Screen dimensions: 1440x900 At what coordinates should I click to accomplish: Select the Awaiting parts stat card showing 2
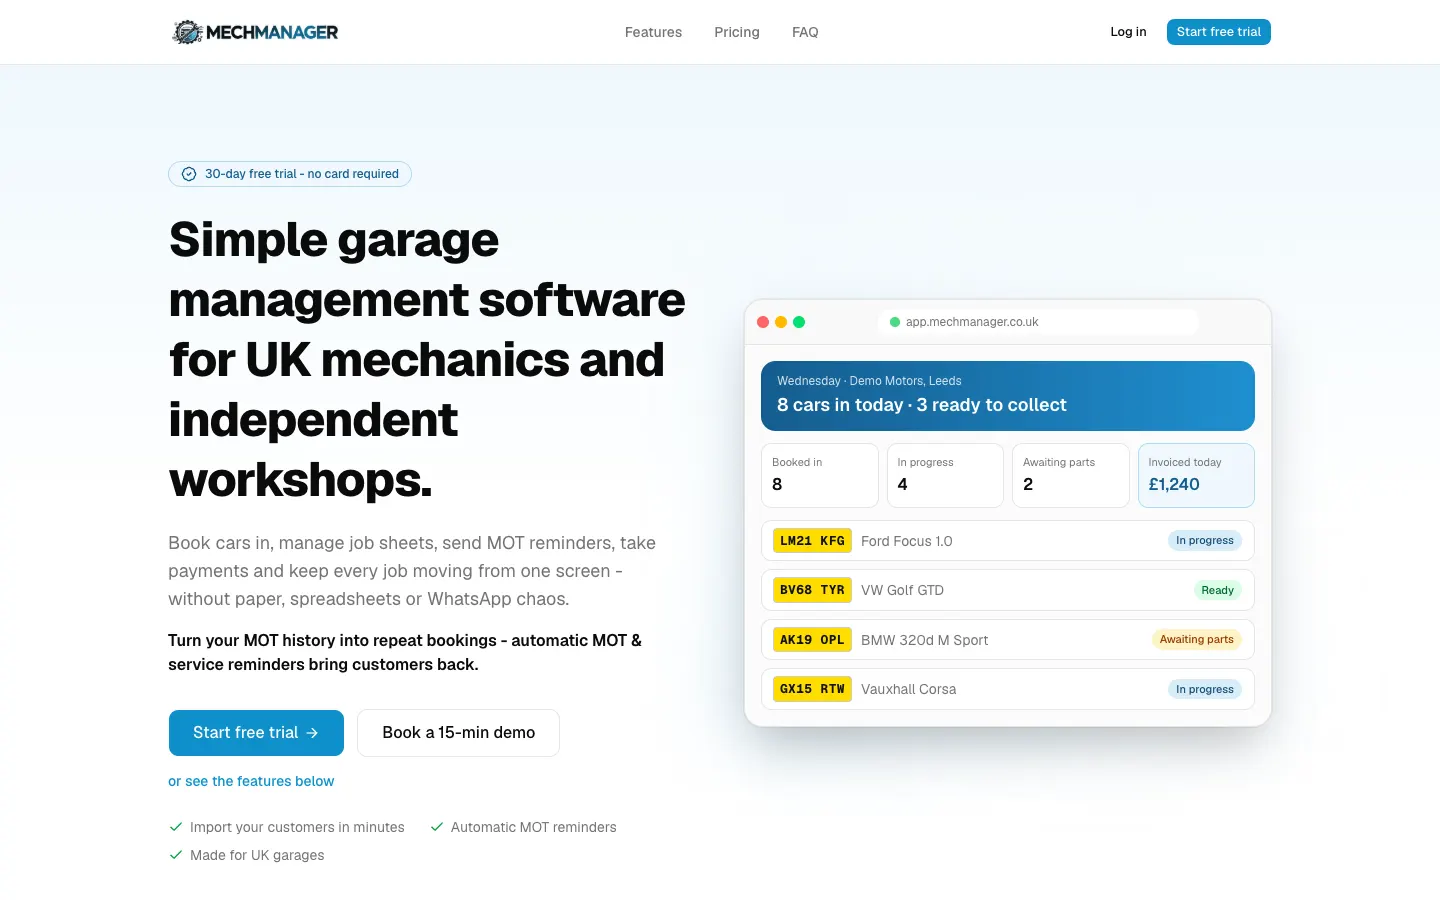[1071, 475]
